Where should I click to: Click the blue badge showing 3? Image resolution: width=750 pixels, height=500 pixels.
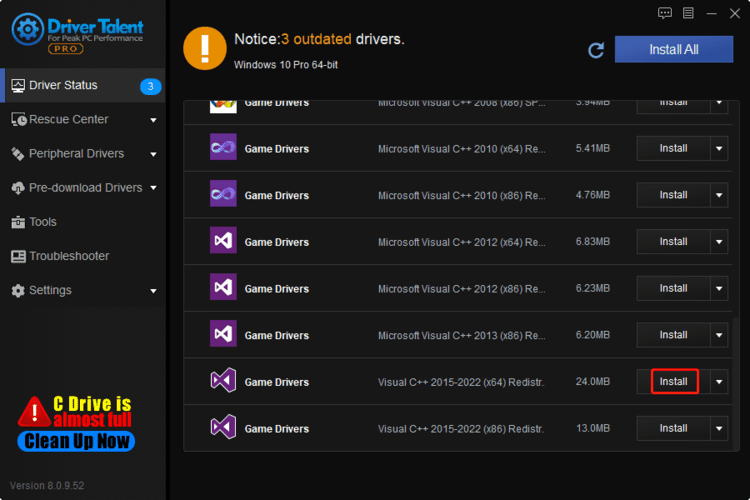[151, 86]
